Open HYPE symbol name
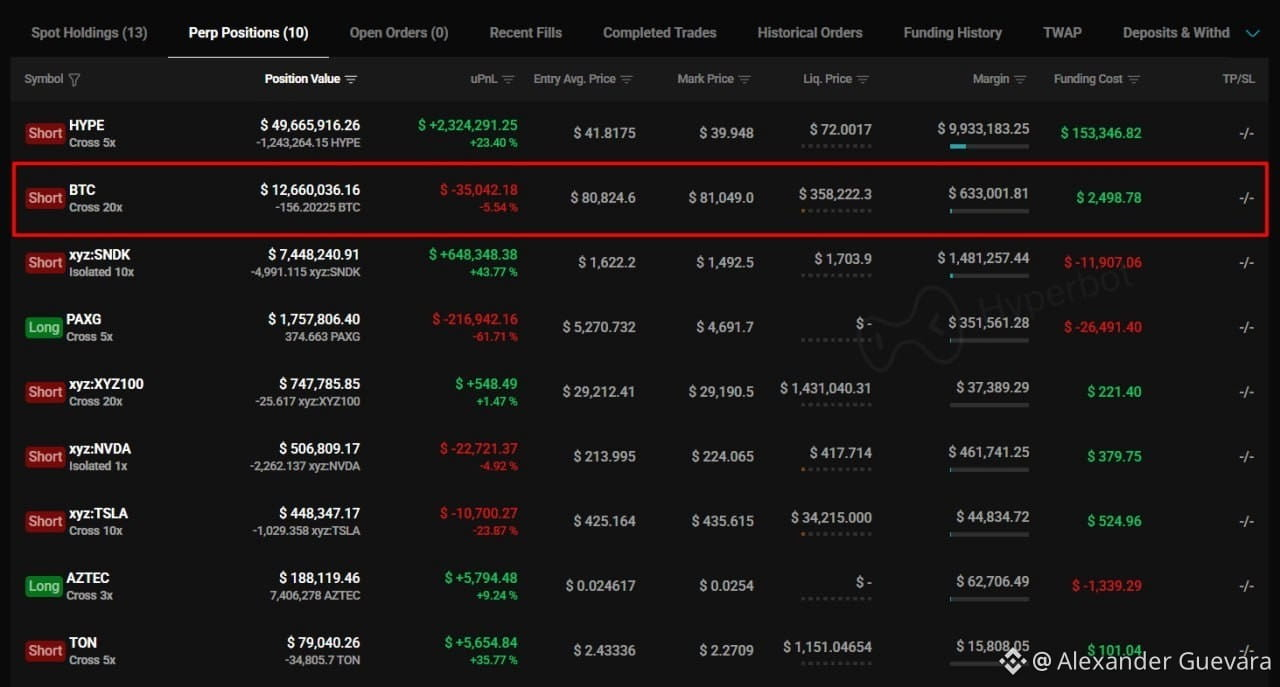 [86, 125]
